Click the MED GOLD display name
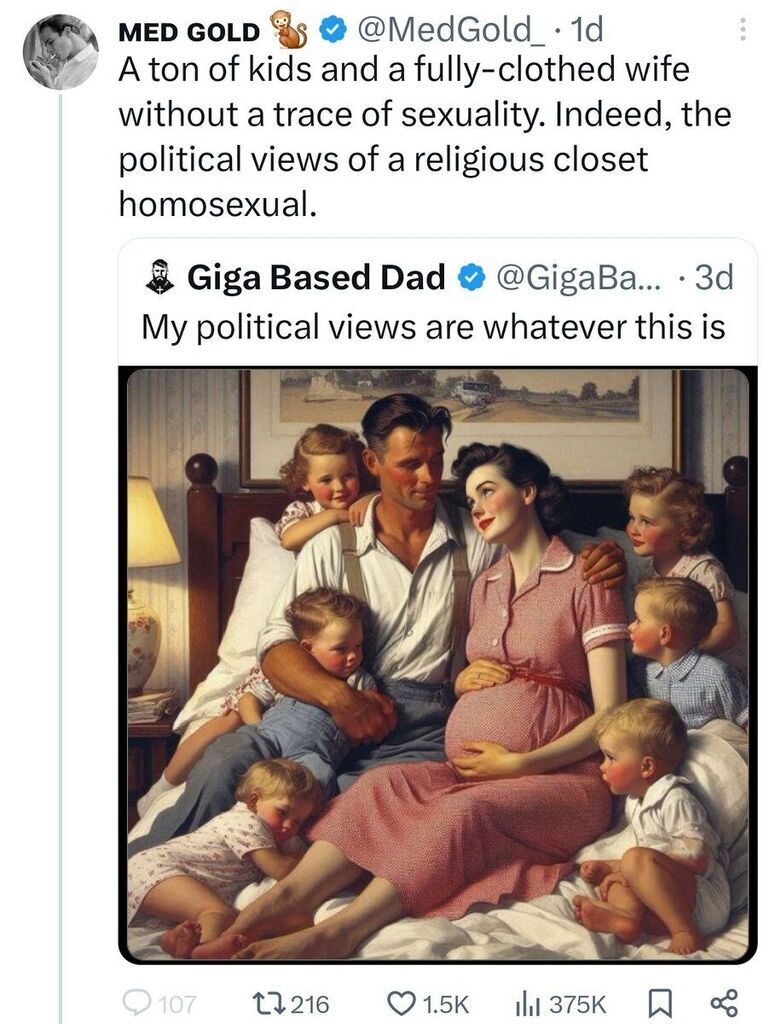The height and width of the screenshot is (1024, 781). [x=189, y=32]
